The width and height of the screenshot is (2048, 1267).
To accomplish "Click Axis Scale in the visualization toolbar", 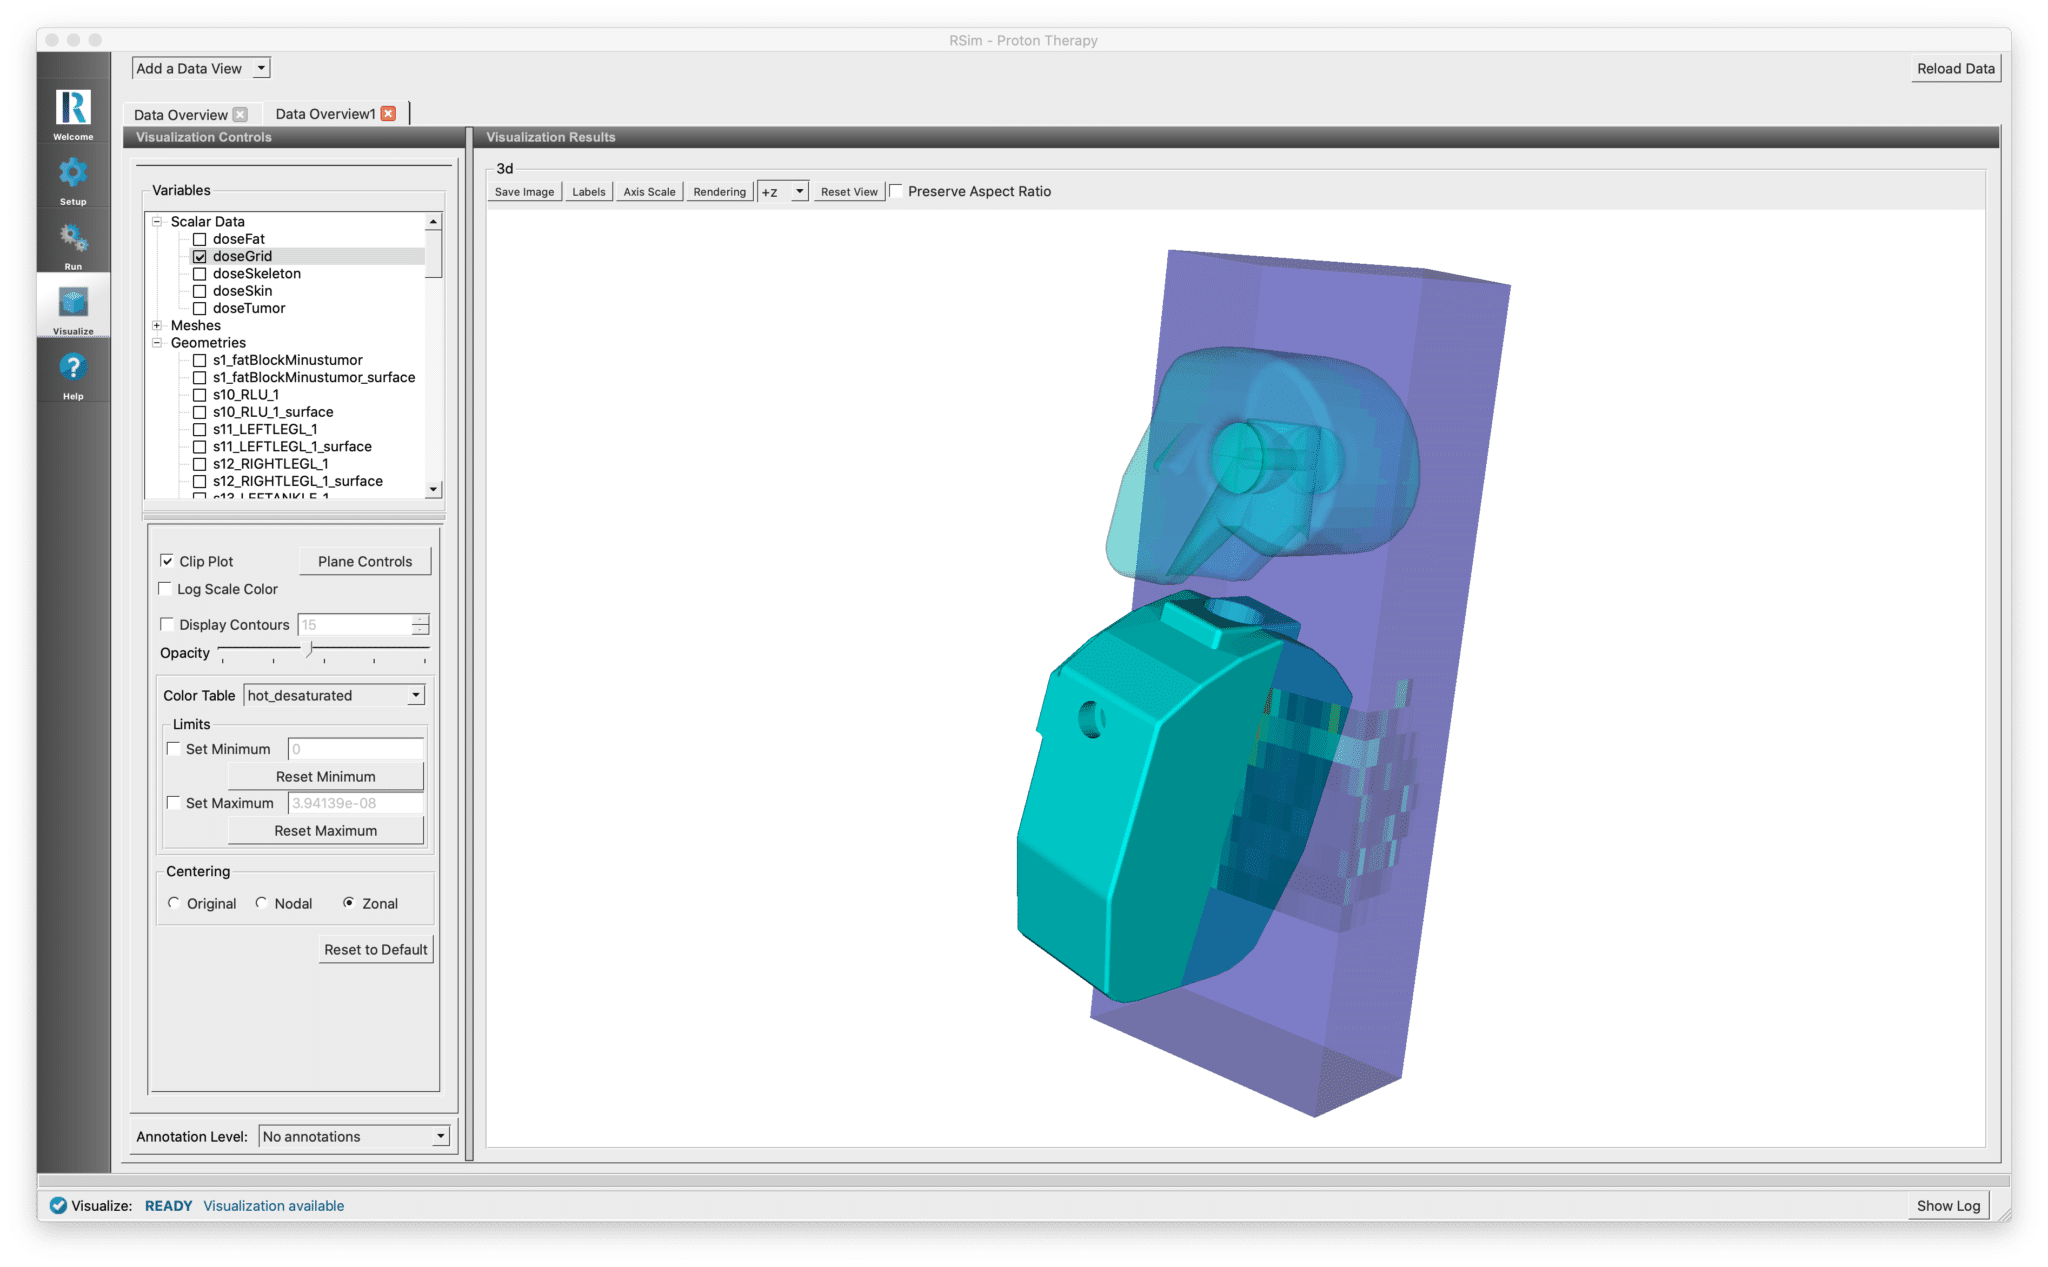I will coord(648,191).
